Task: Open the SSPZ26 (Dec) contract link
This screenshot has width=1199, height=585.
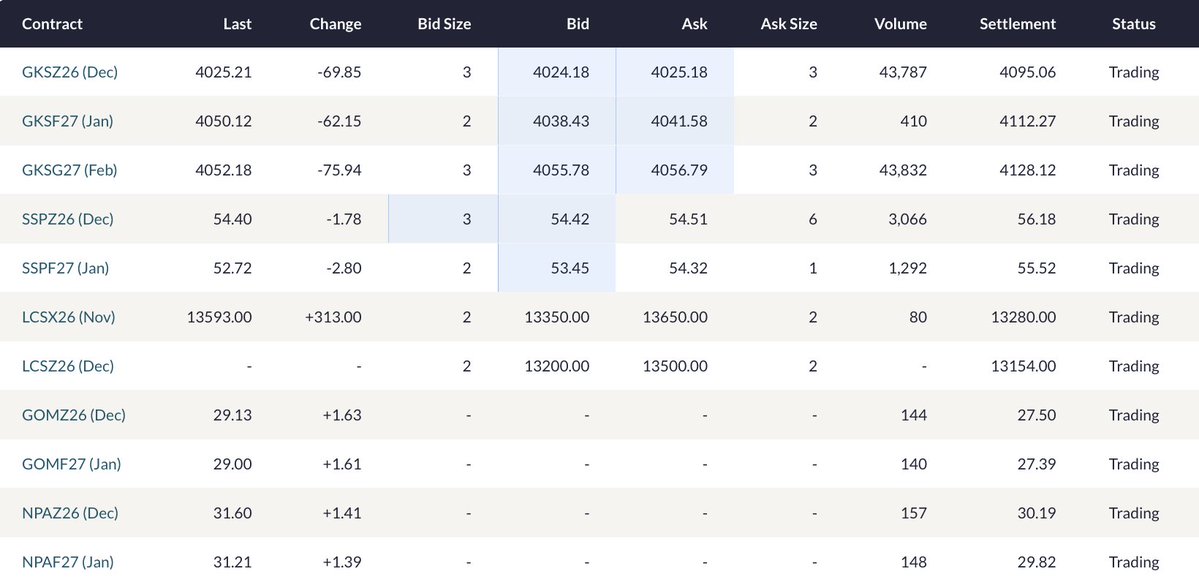Action: (x=67, y=219)
